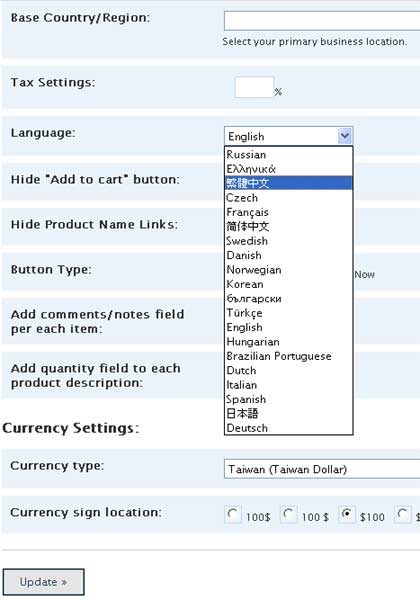The image size is (420, 600).
Task: Choose Français from the language list
Action: click(288, 212)
